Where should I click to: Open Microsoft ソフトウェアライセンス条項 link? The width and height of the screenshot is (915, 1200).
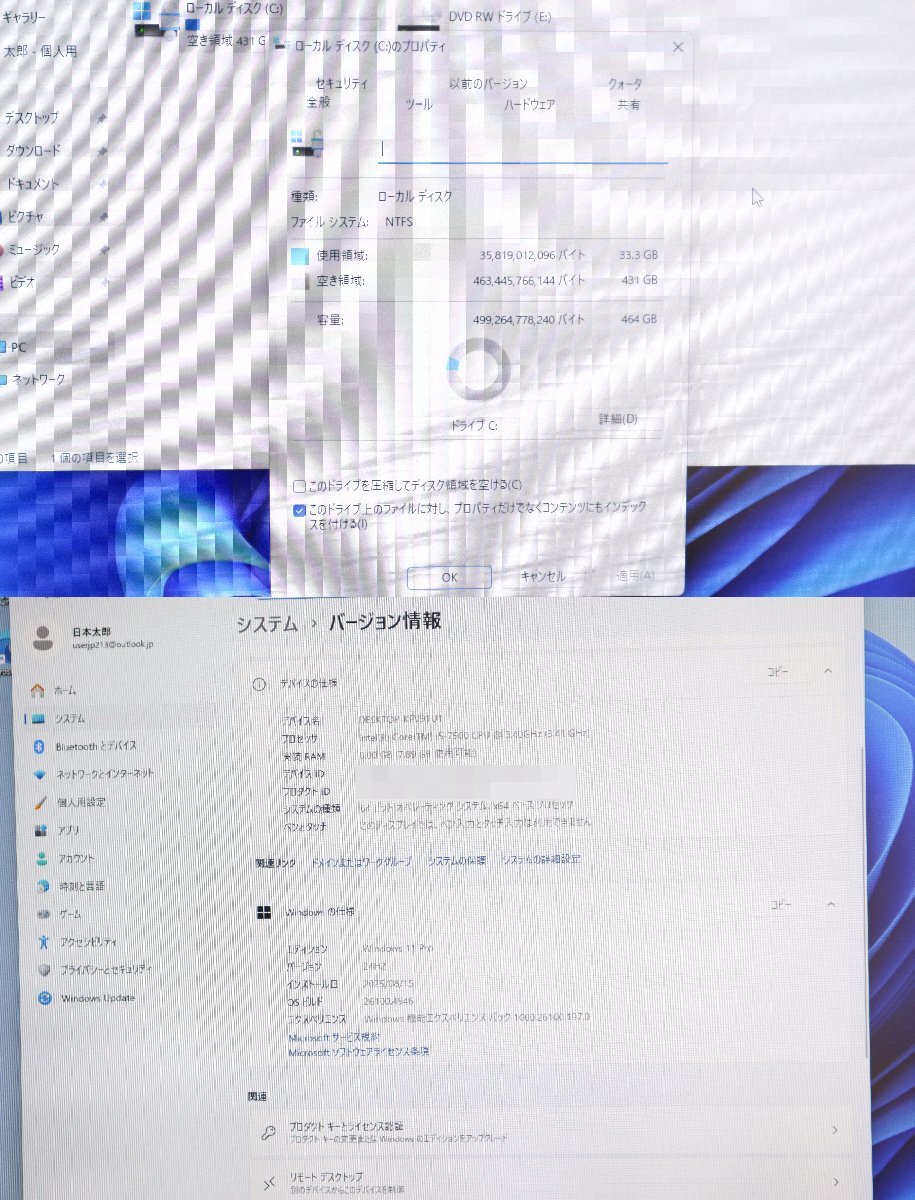(359, 1052)
